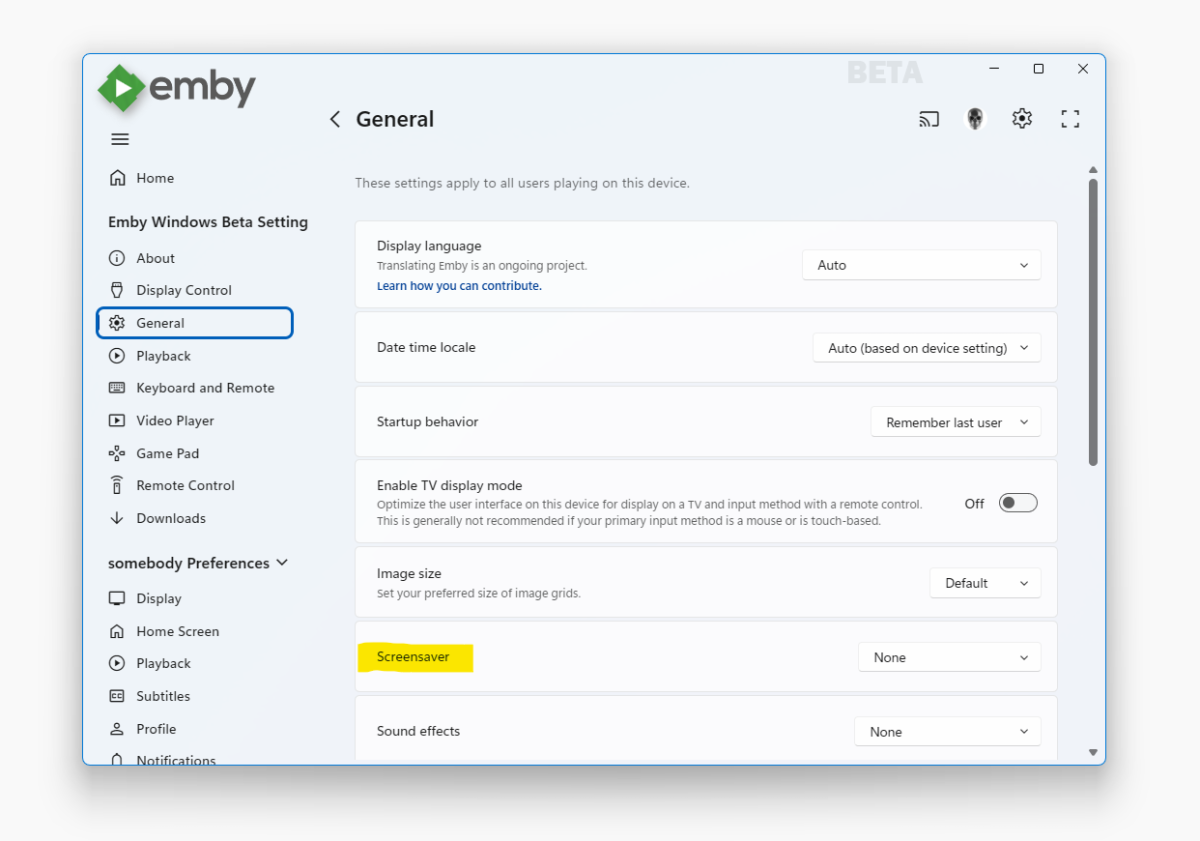The width and height of the screenshot is (1200, 841).
Task: Click the Display Control icon
Action: (117, 290)
